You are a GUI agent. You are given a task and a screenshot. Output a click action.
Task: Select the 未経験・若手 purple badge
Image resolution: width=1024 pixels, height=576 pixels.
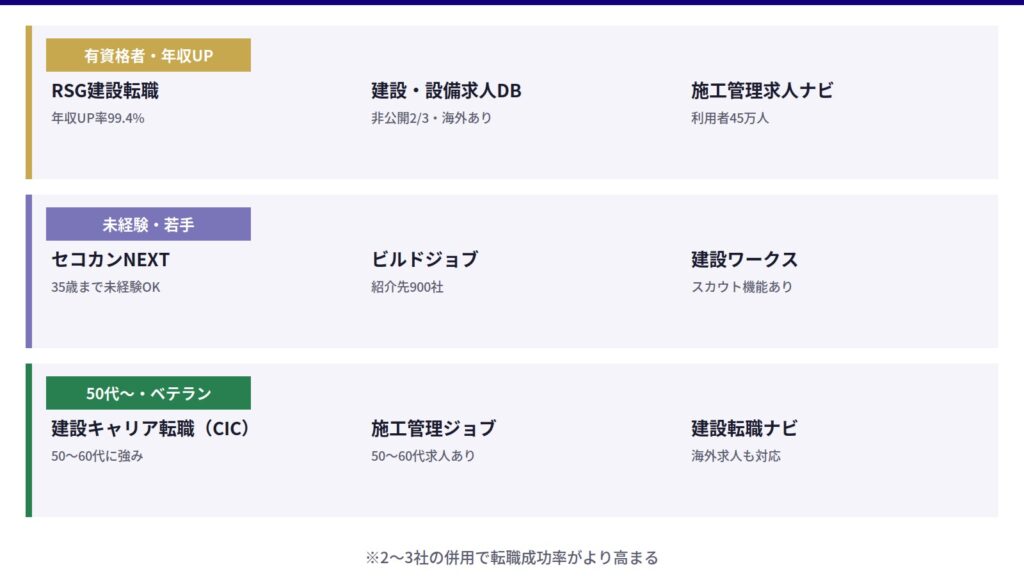(x=148, y=224)
